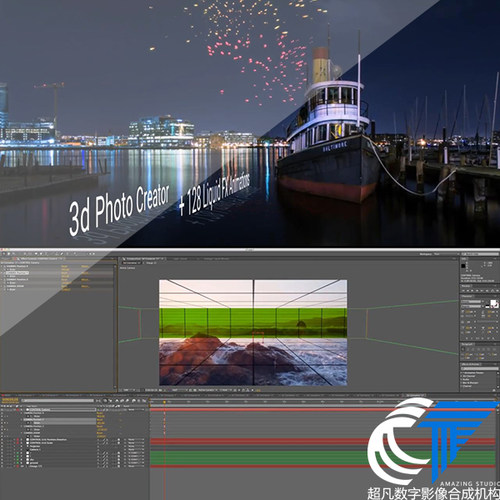Screen dimensions: 500x500
Task: Select the Hand tool in the toolbar
Action: (x=9, y=254)
